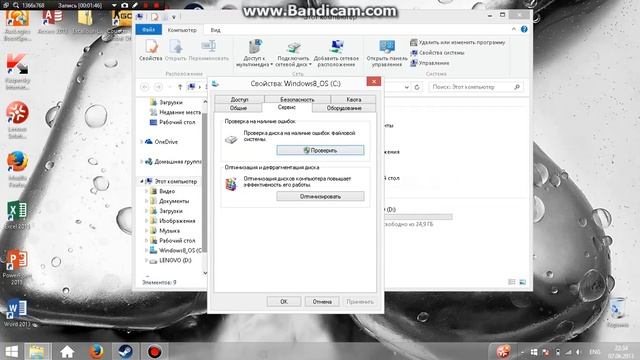Open the Оборудование tab
This screenshot has height=360, width=640.
pos(344,108)
